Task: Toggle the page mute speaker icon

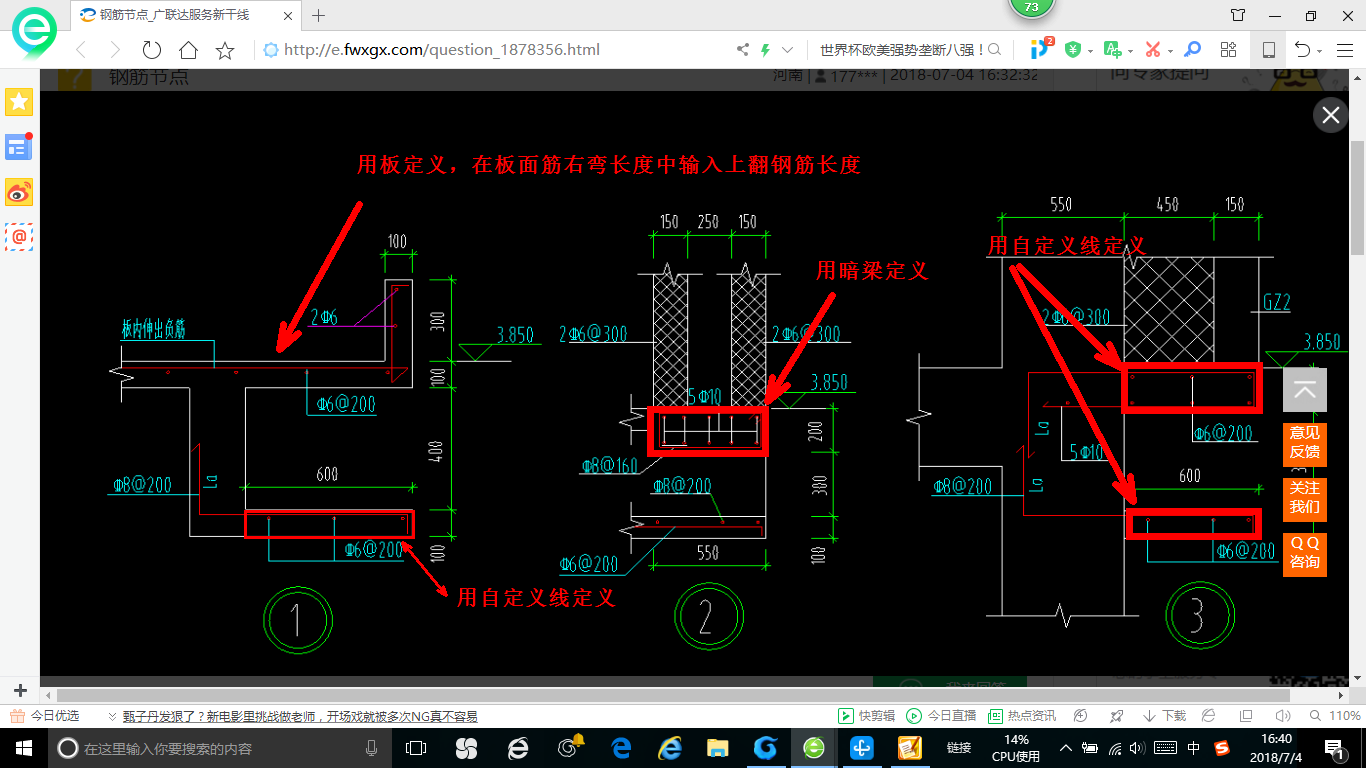Action: 1282,716
